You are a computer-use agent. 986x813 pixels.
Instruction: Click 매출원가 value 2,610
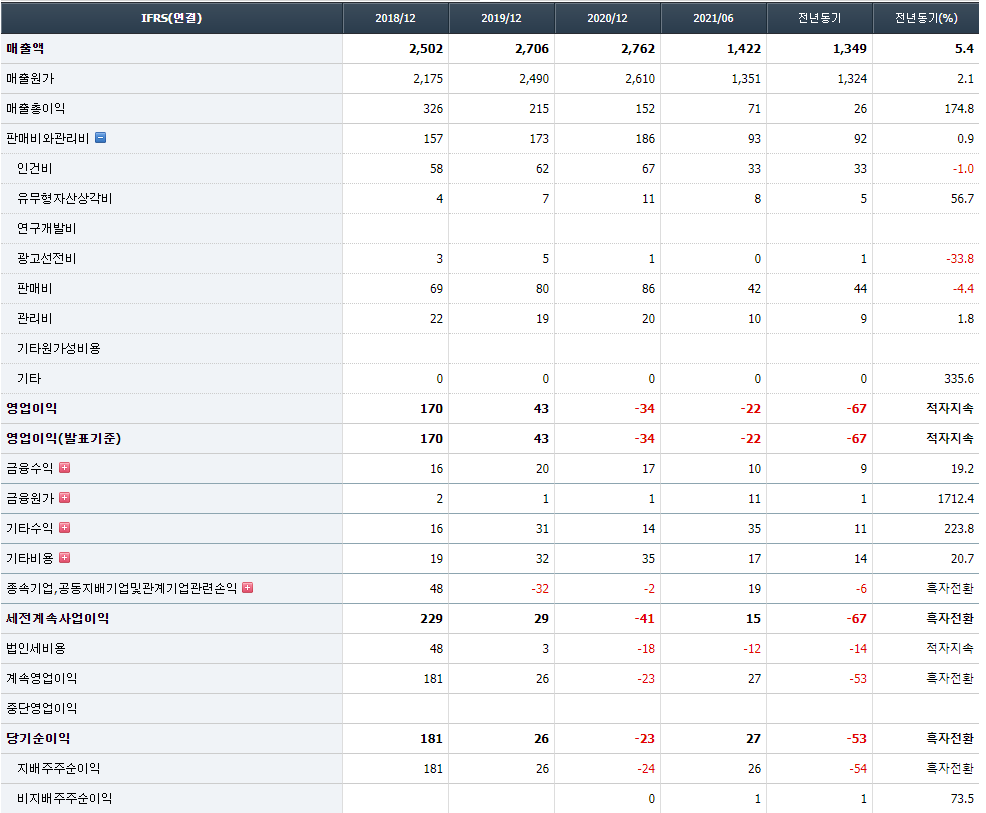tap(640, 79)
